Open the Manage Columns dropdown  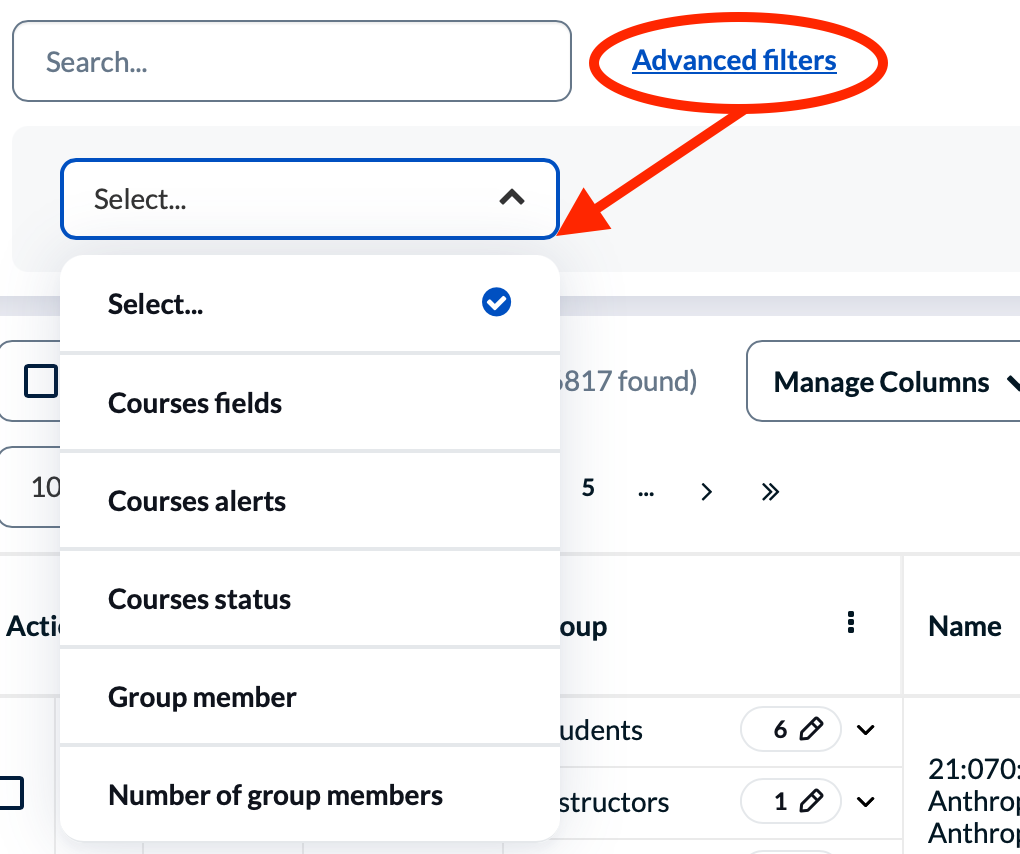pos(883,381)
